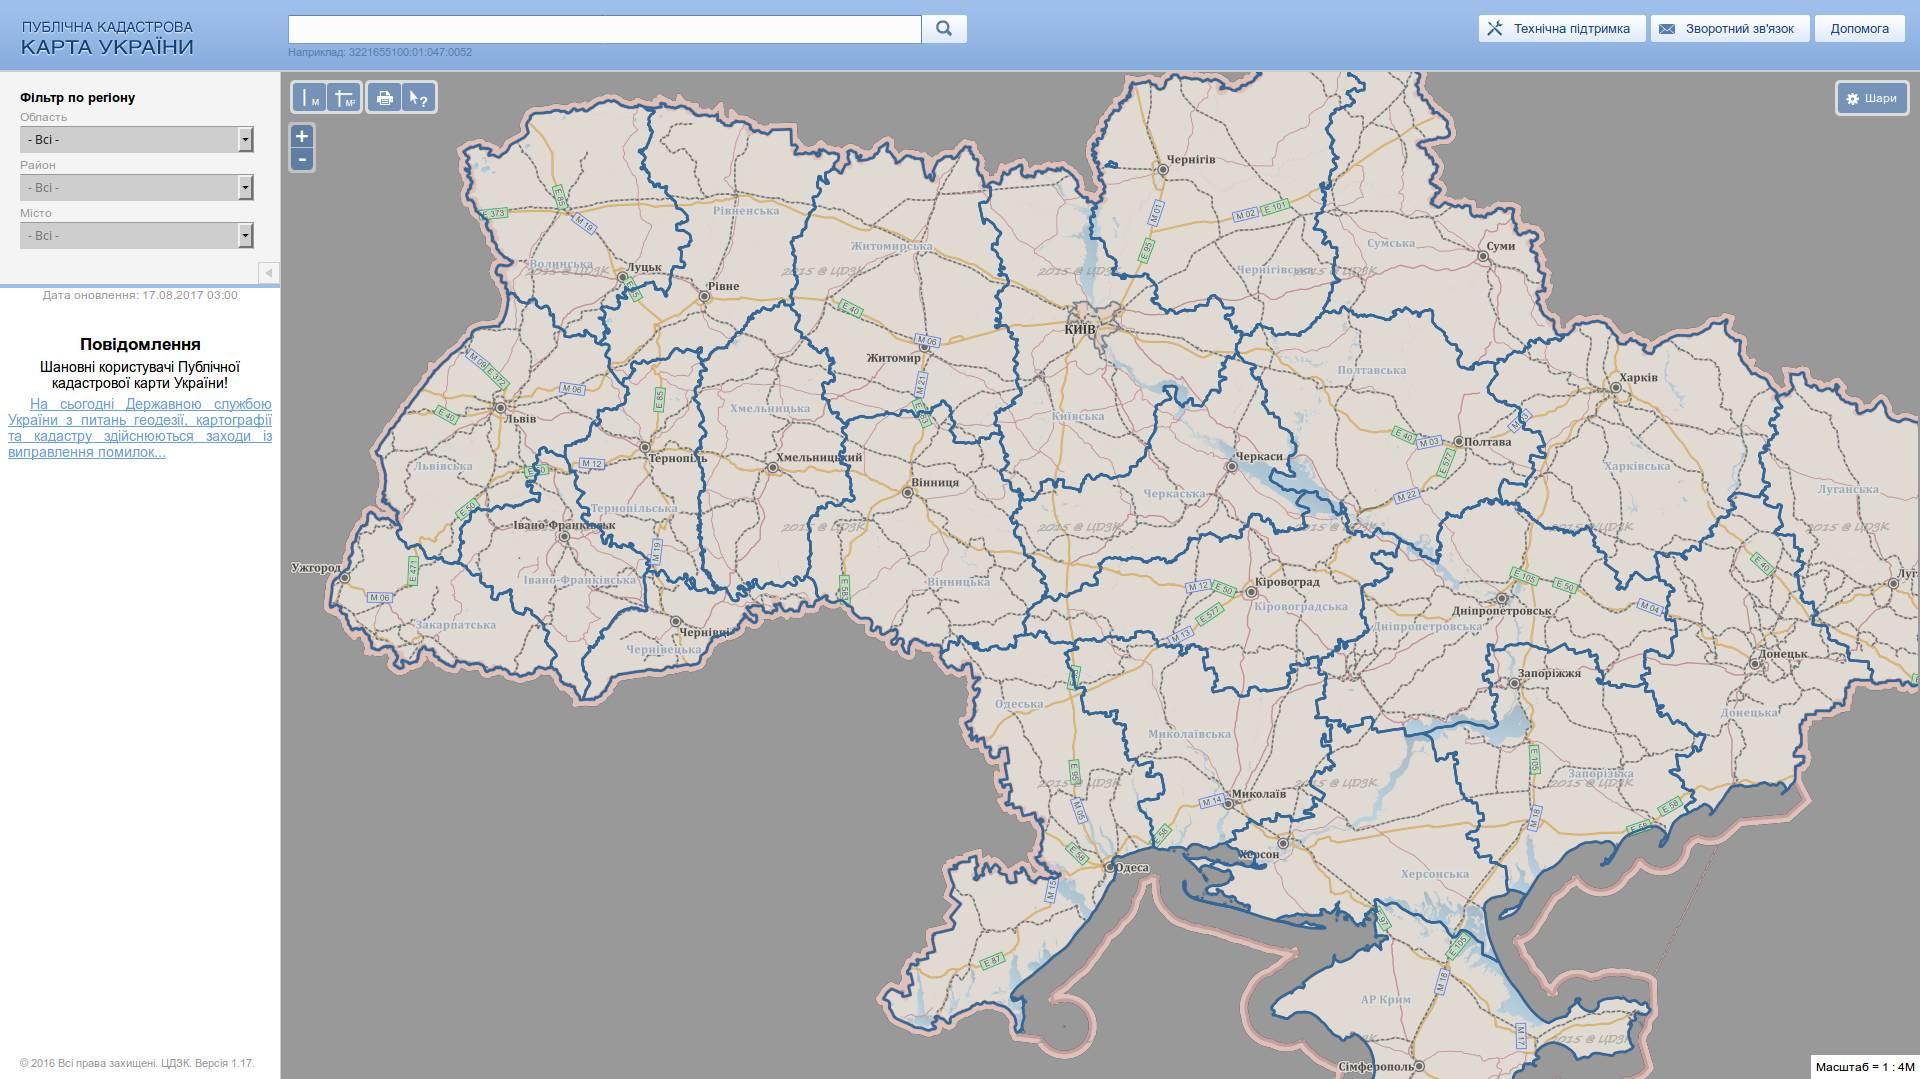This screenshot has height=1079, width=1920.
Task: Select the distance measurement tool
Action: pyautogui.click(x=309, y=98)
